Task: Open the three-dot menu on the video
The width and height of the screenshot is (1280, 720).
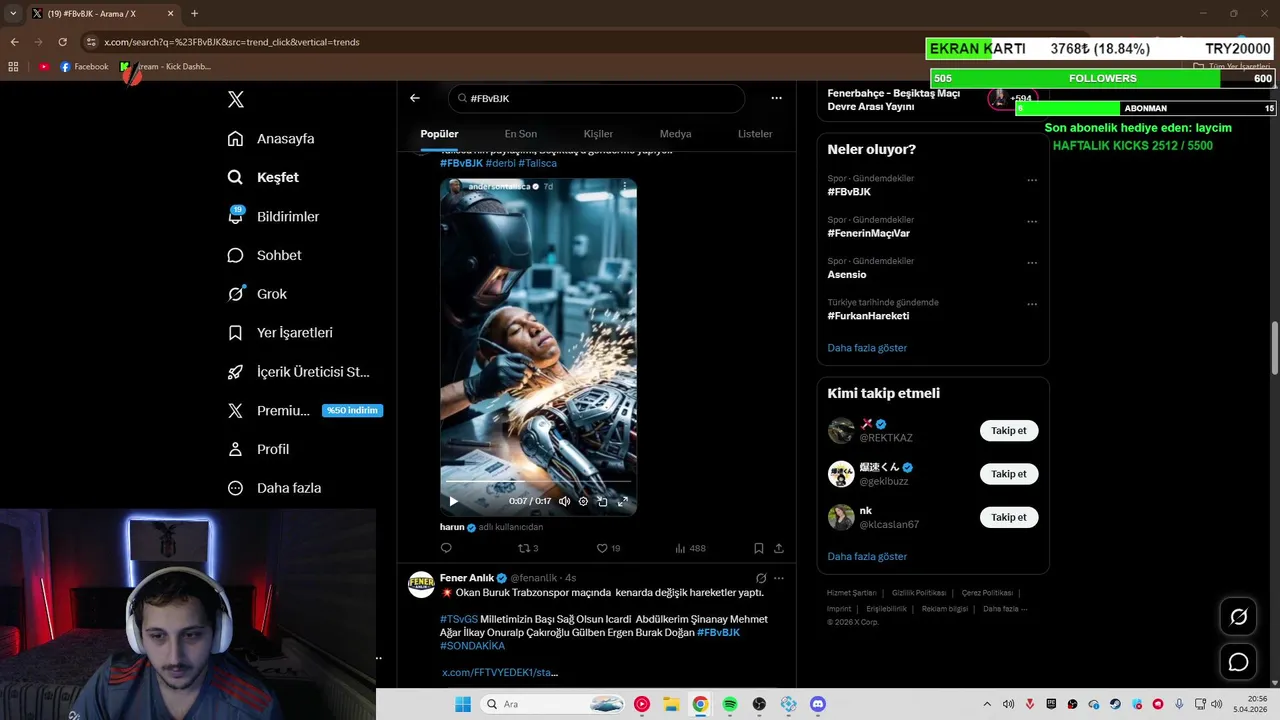Action: pyautogui.click(x=624, y=186)
